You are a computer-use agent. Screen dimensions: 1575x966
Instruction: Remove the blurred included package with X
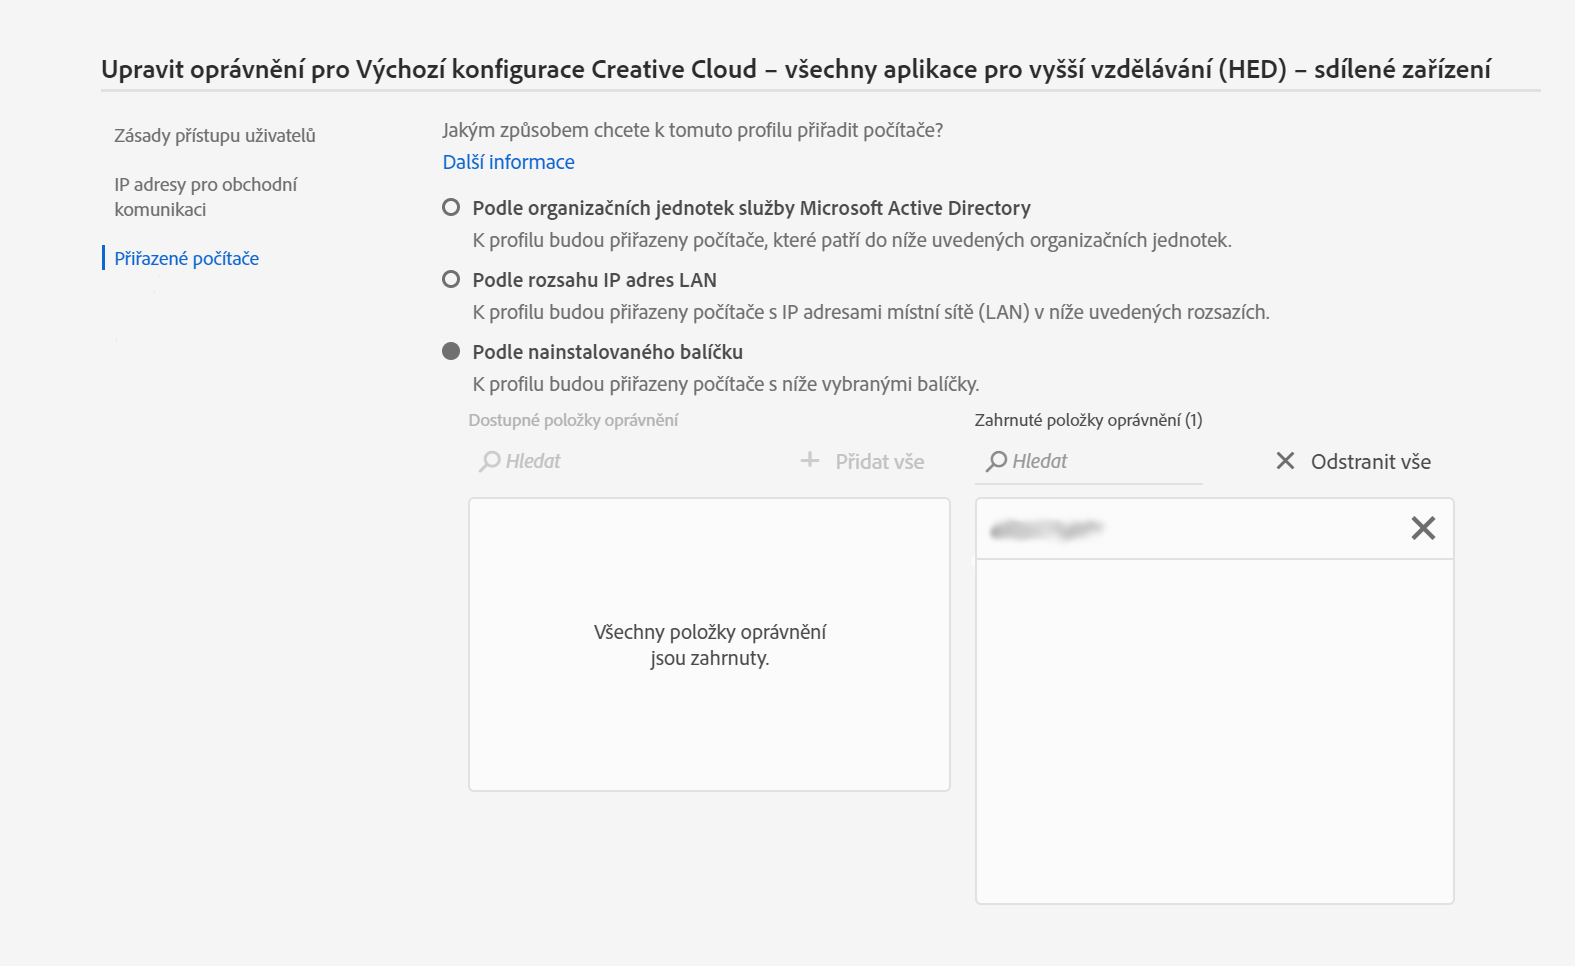[1423, 528]
